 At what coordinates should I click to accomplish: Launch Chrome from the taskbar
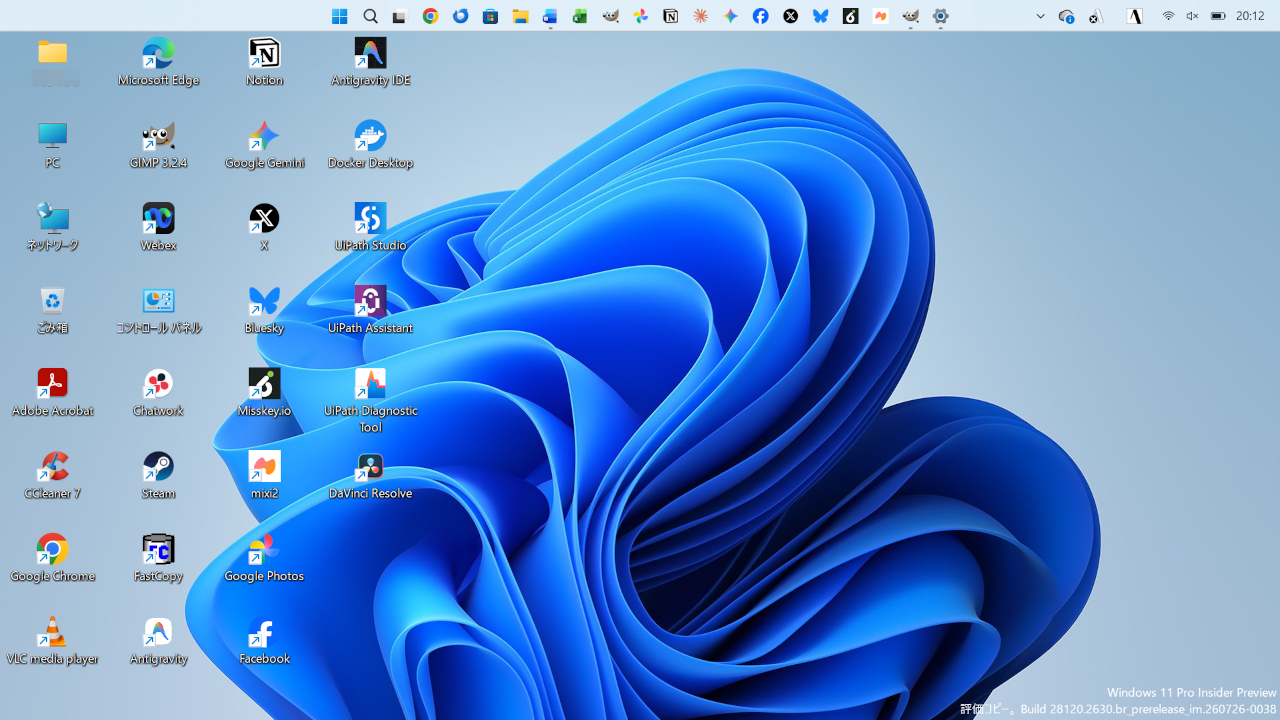click(430, 16)
